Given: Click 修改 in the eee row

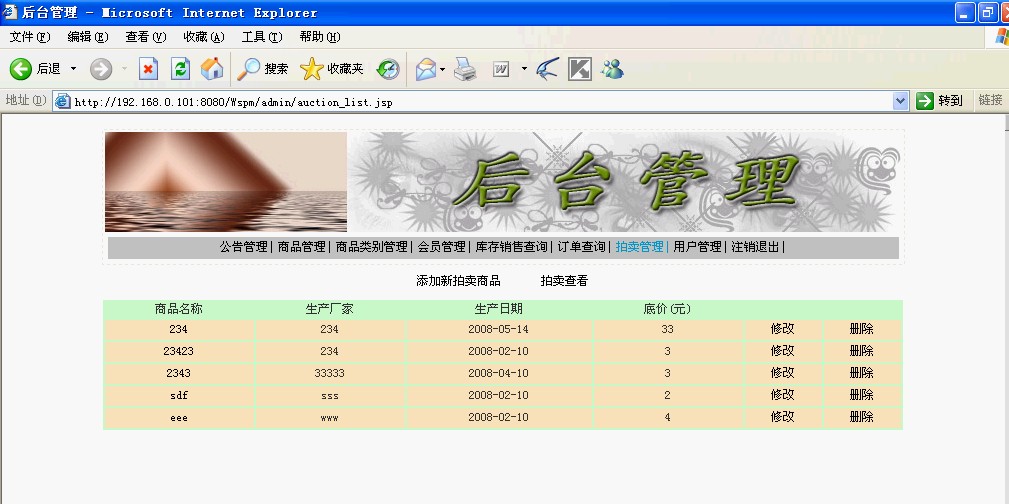Looking at the screenshot, I should 782,416.
